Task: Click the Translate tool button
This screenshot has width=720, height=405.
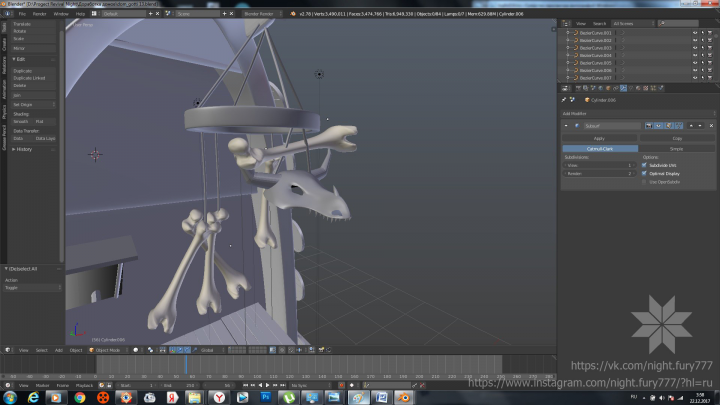Action: tap(33, 24)
